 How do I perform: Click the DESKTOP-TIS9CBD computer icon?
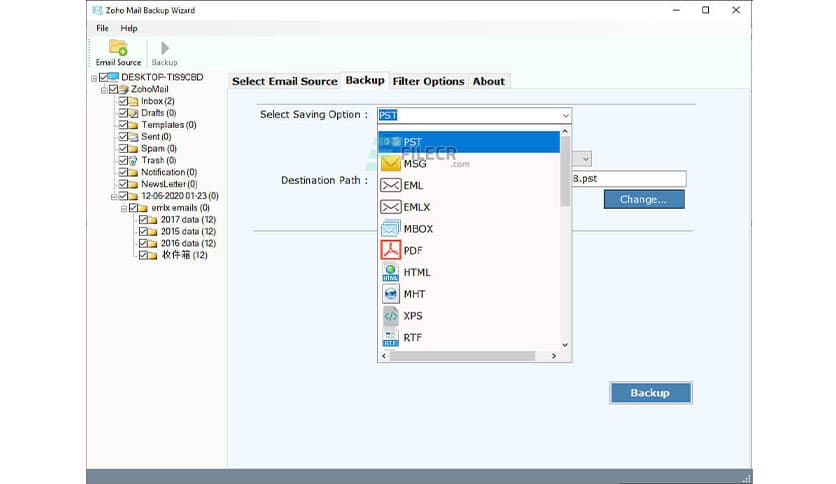coord(114,77)
